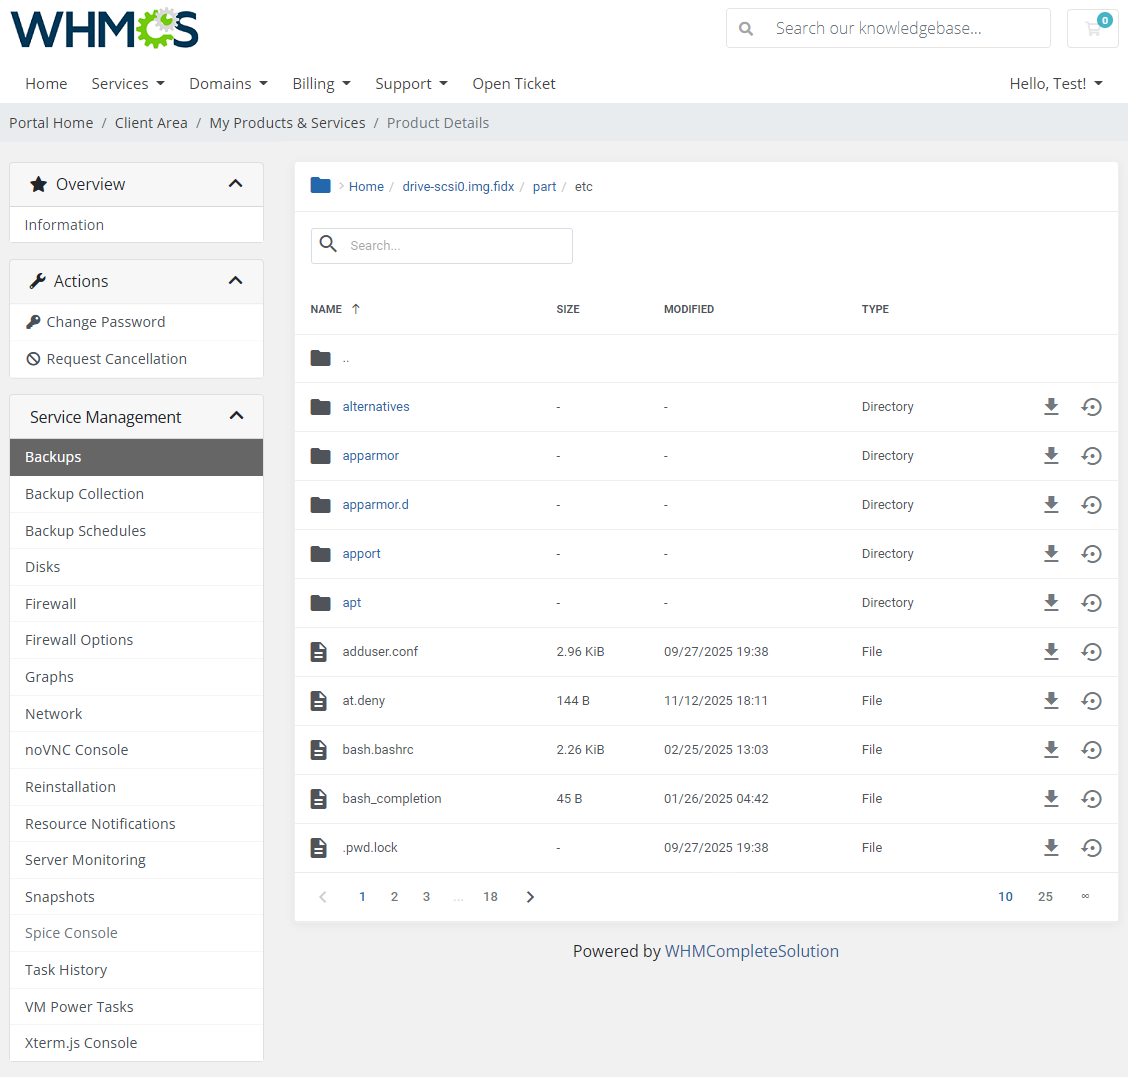The image size is (1128, 1077).
Task: Open the shopping cart icon in header
Action: pyautogui.click(x=1092, y=28)
